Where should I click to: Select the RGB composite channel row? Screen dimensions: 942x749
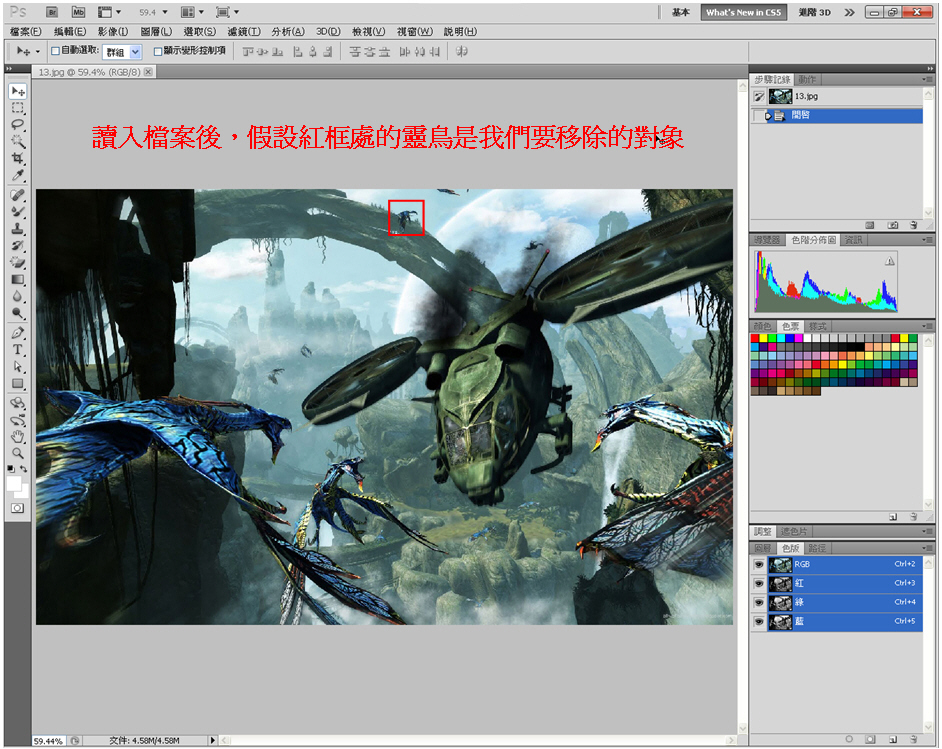coord(845,565)
